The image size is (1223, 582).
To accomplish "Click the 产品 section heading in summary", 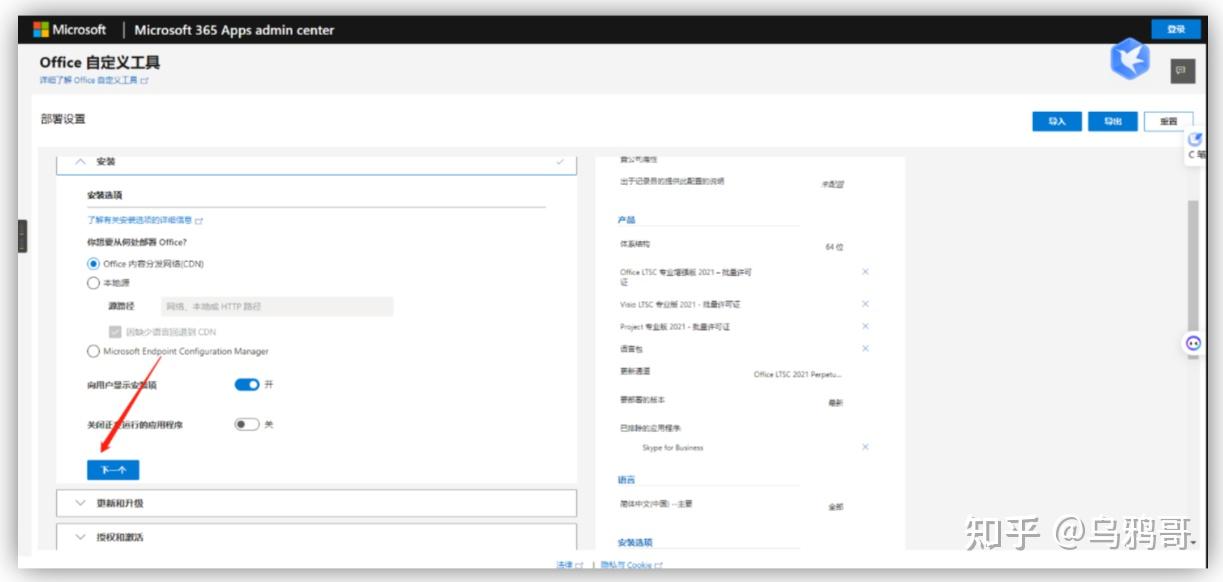I will pyautogui.click(x=627, y=220).
